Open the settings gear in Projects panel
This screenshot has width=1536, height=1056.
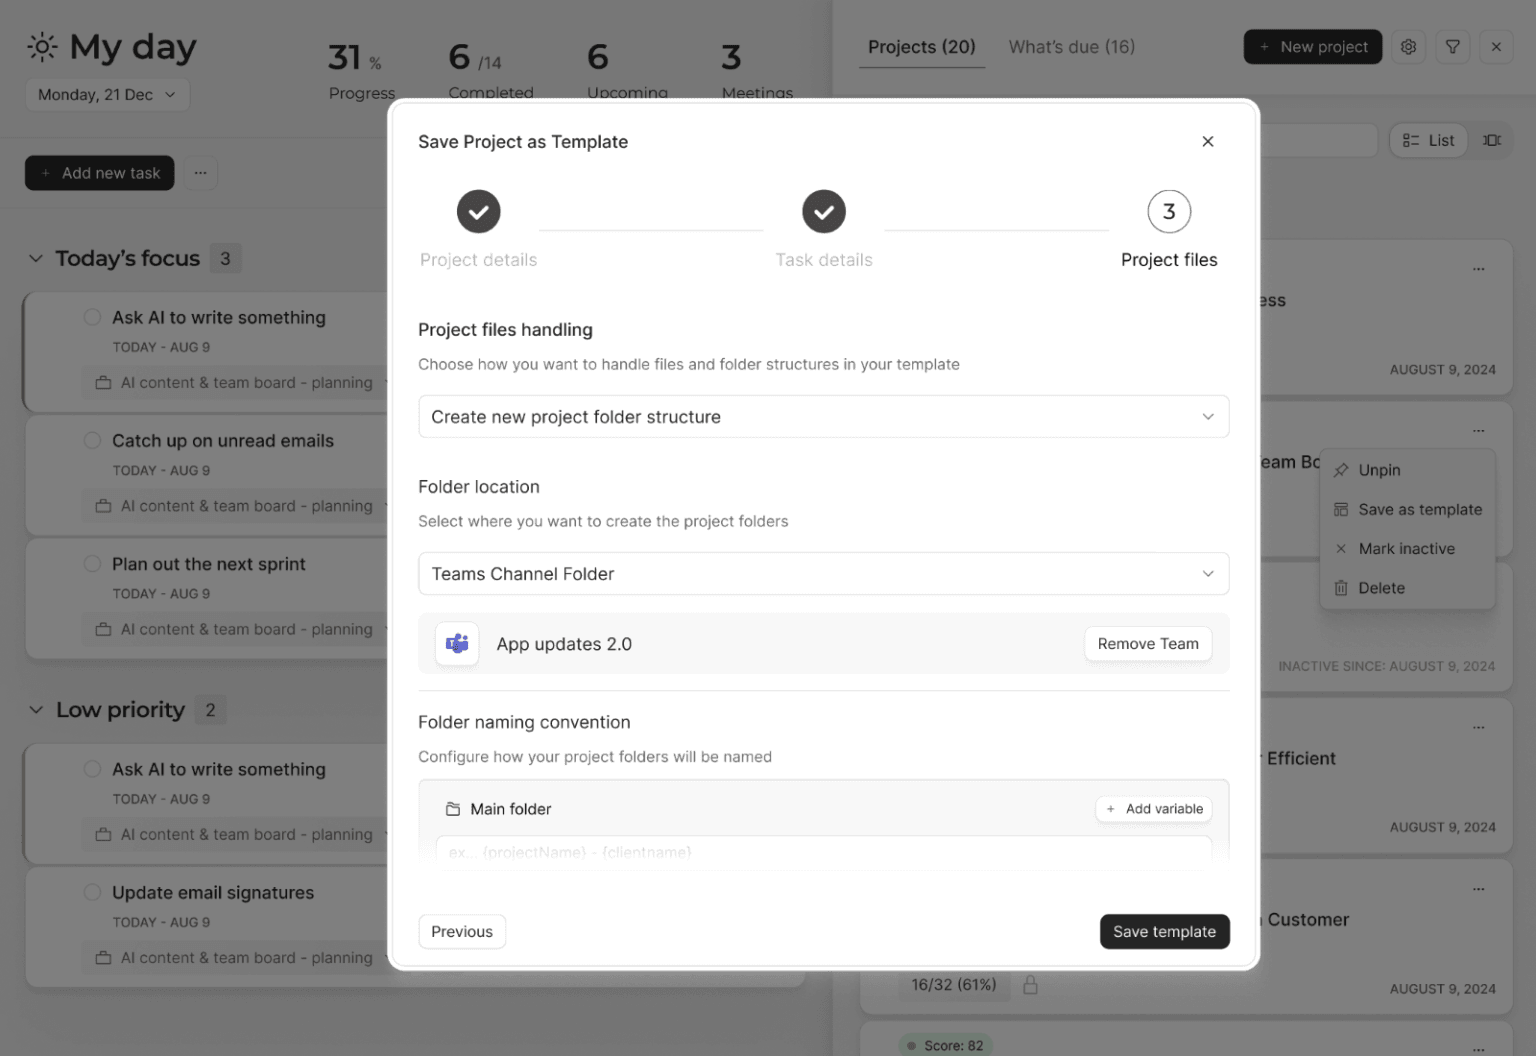1408,46
